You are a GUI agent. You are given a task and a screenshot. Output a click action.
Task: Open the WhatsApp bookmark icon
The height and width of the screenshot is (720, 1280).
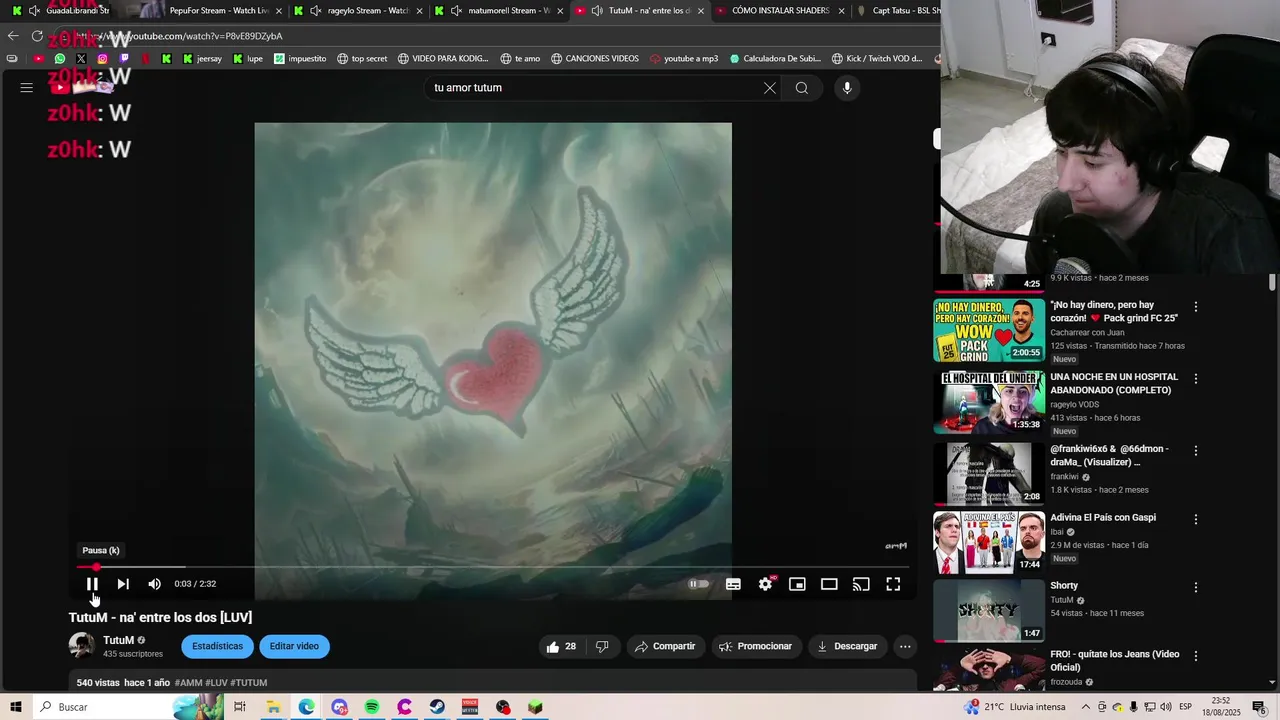[60, 59]
